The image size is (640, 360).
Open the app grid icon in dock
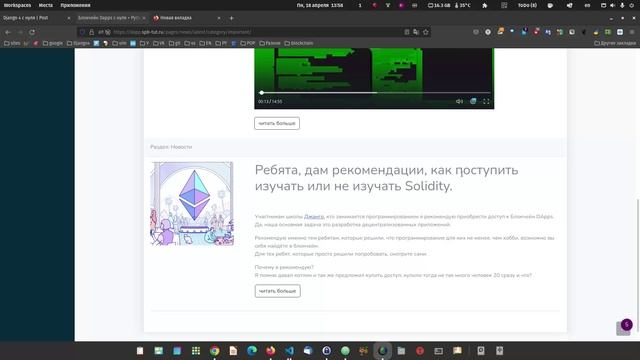click(x=196, y=351)
